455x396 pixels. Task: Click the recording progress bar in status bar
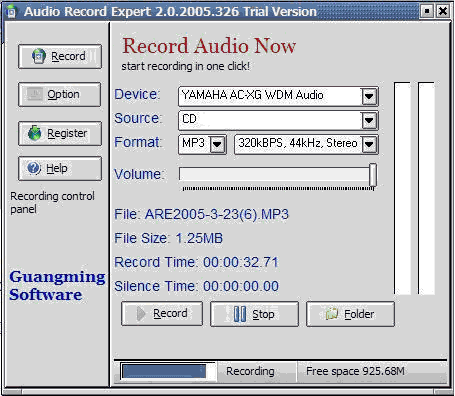[168, 371]
